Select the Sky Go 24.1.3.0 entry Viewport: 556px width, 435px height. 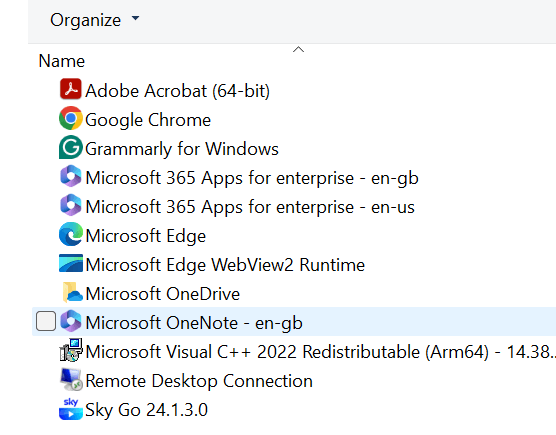click(146, 410)
